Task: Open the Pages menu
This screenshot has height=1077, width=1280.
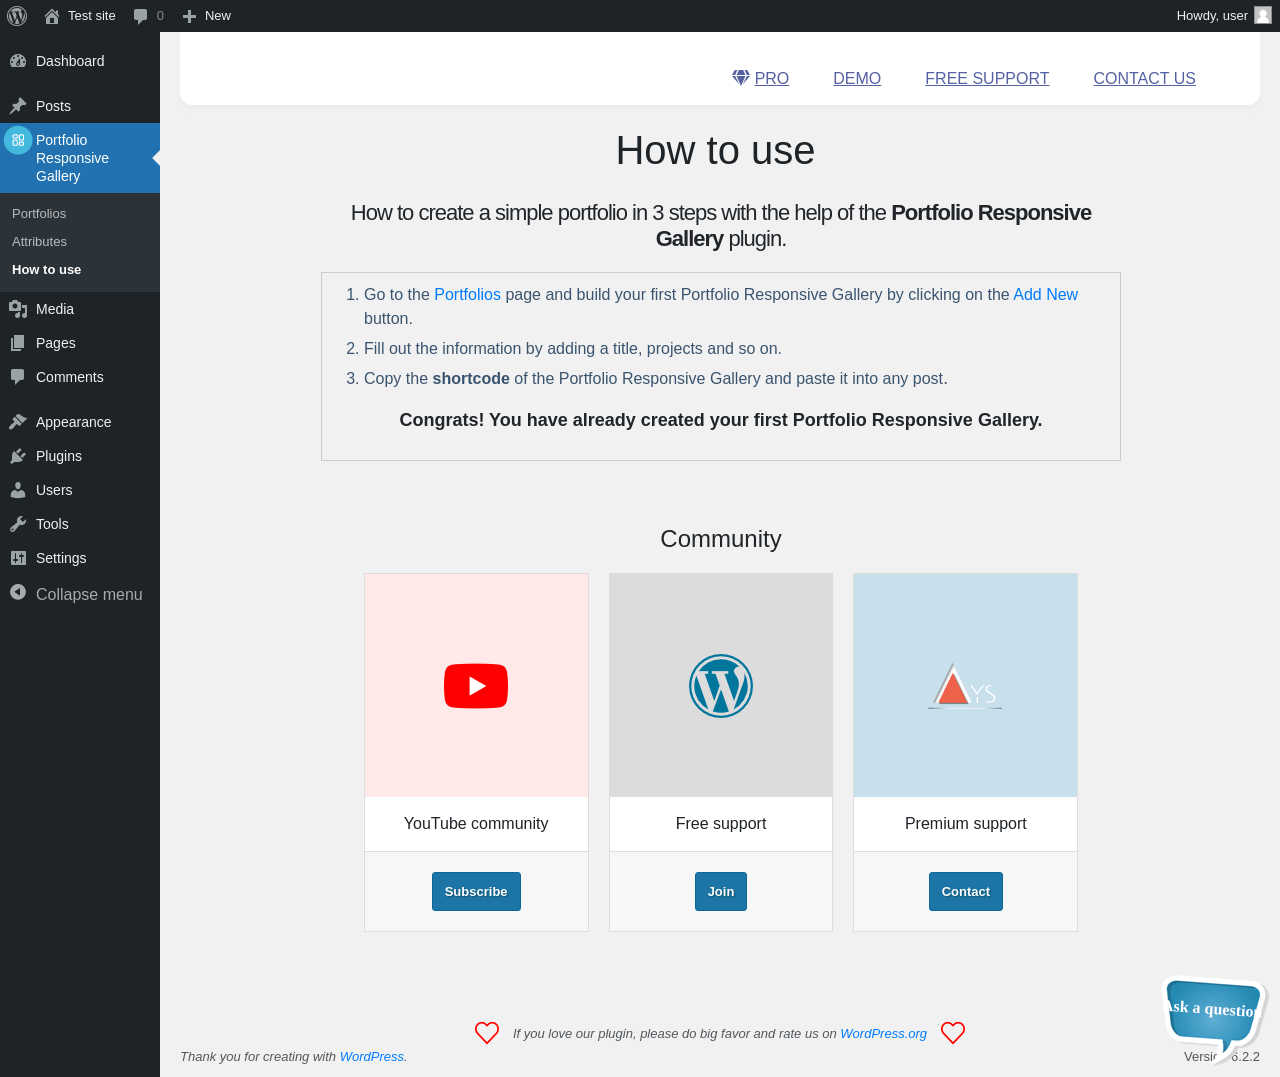Action: [80, 343]
